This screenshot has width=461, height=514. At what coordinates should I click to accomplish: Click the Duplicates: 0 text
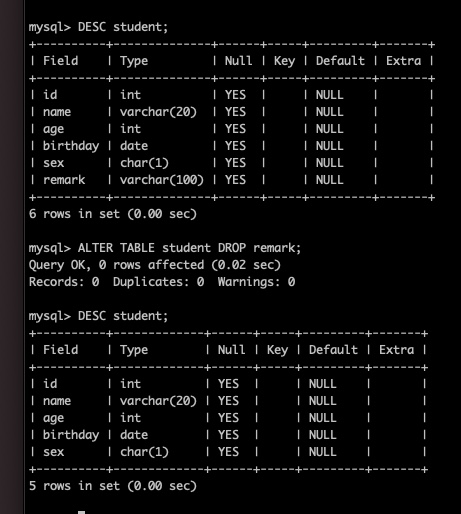(158, 282)
